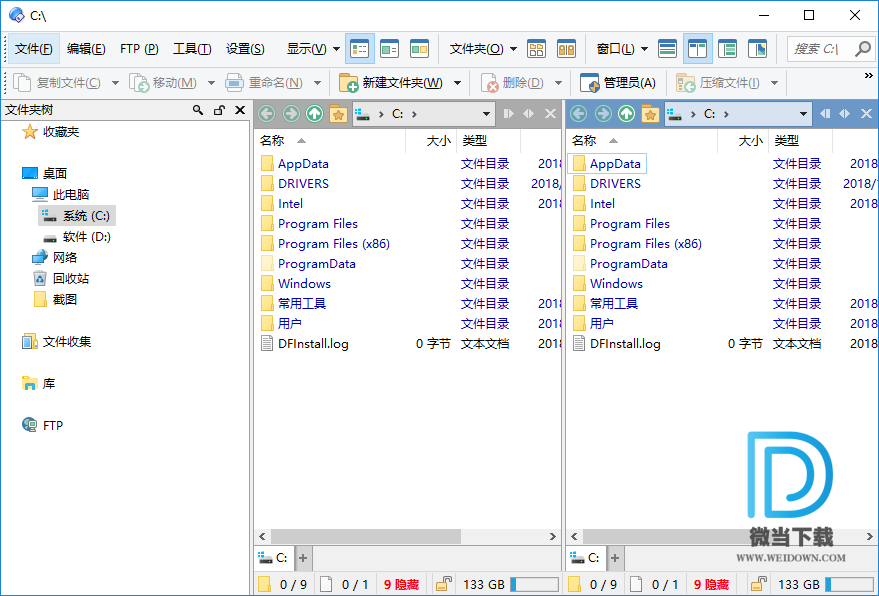Open dropdown arrow next to 新建文件夹(W)
Screen dimensions: 879x596
(x=457, y=84)
